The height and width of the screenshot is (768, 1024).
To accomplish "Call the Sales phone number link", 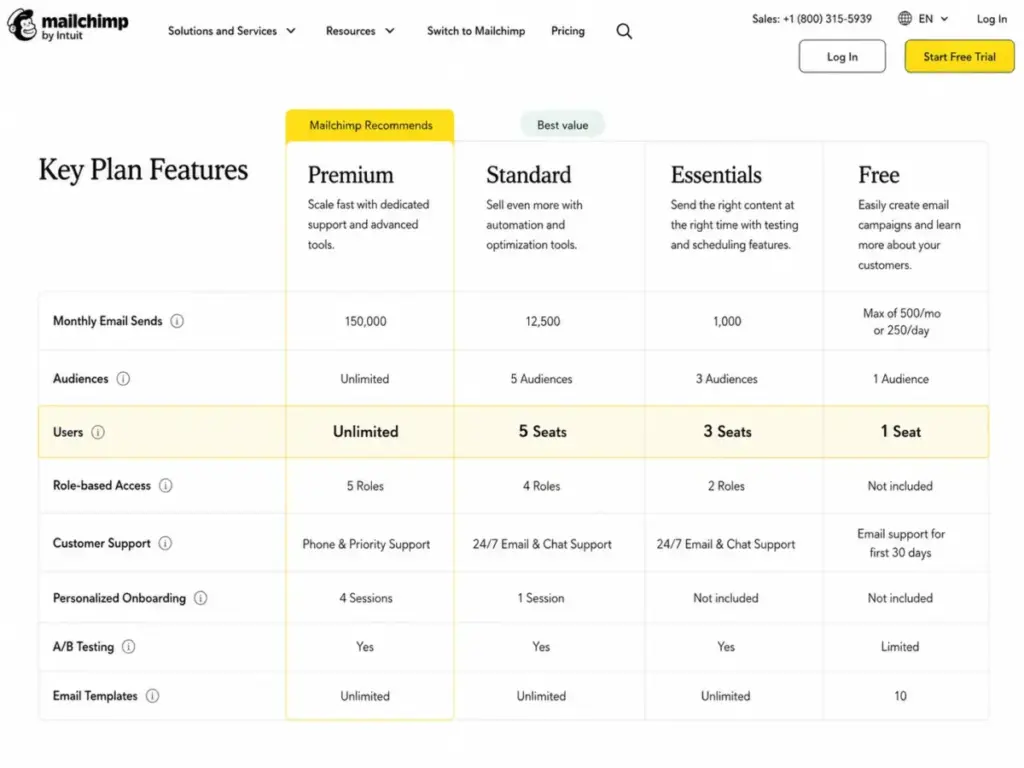I will coord(812,19).
